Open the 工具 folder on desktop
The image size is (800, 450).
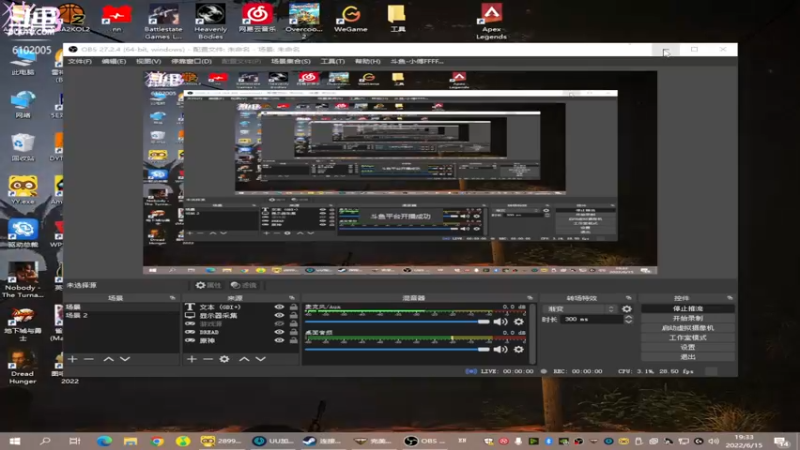point(397,19)
